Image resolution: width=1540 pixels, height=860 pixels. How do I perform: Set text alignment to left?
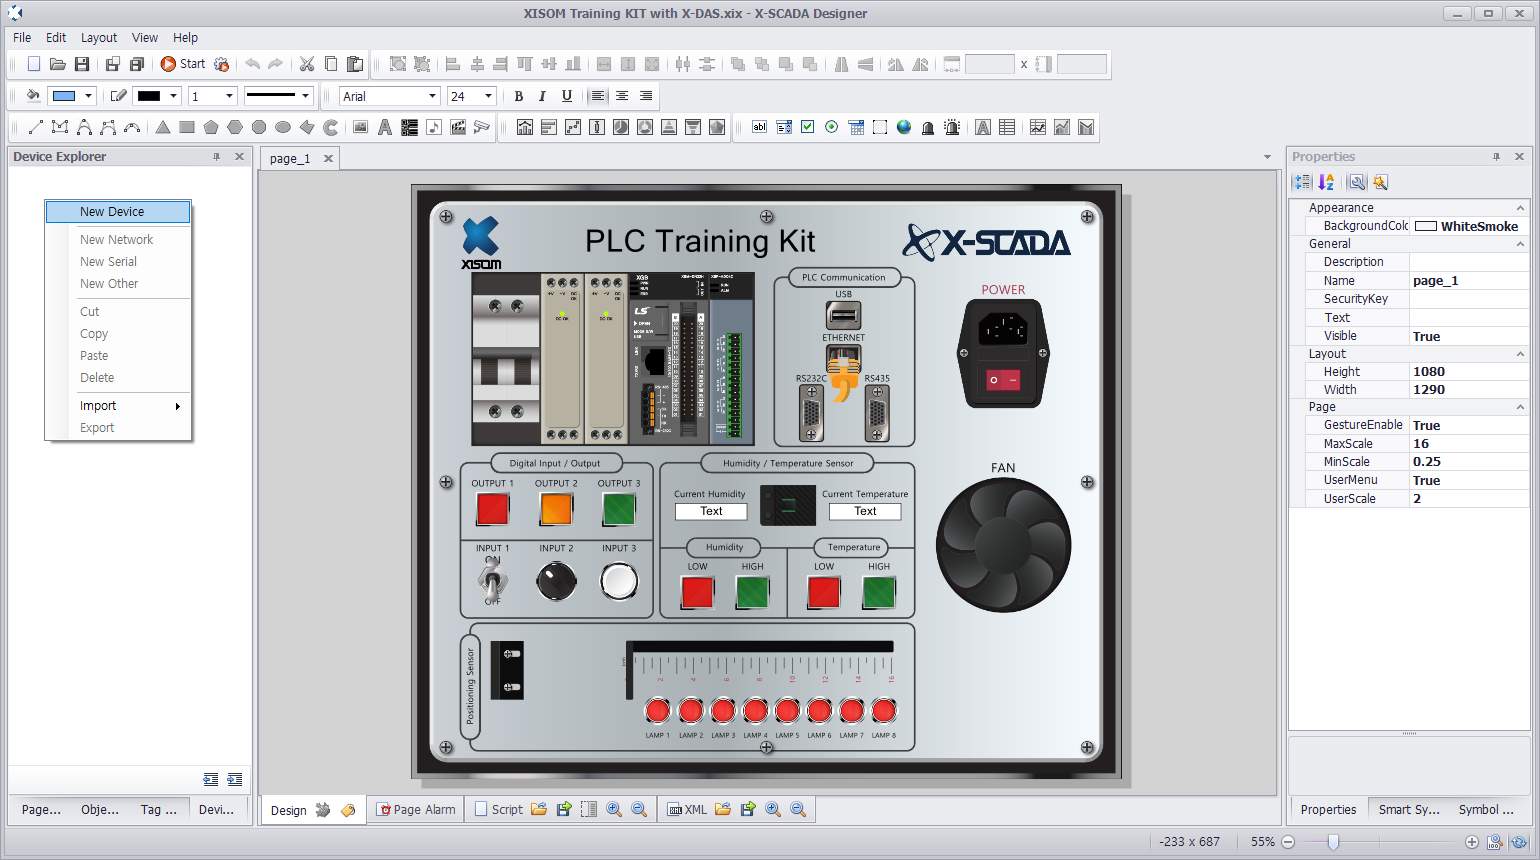point(598,96)
